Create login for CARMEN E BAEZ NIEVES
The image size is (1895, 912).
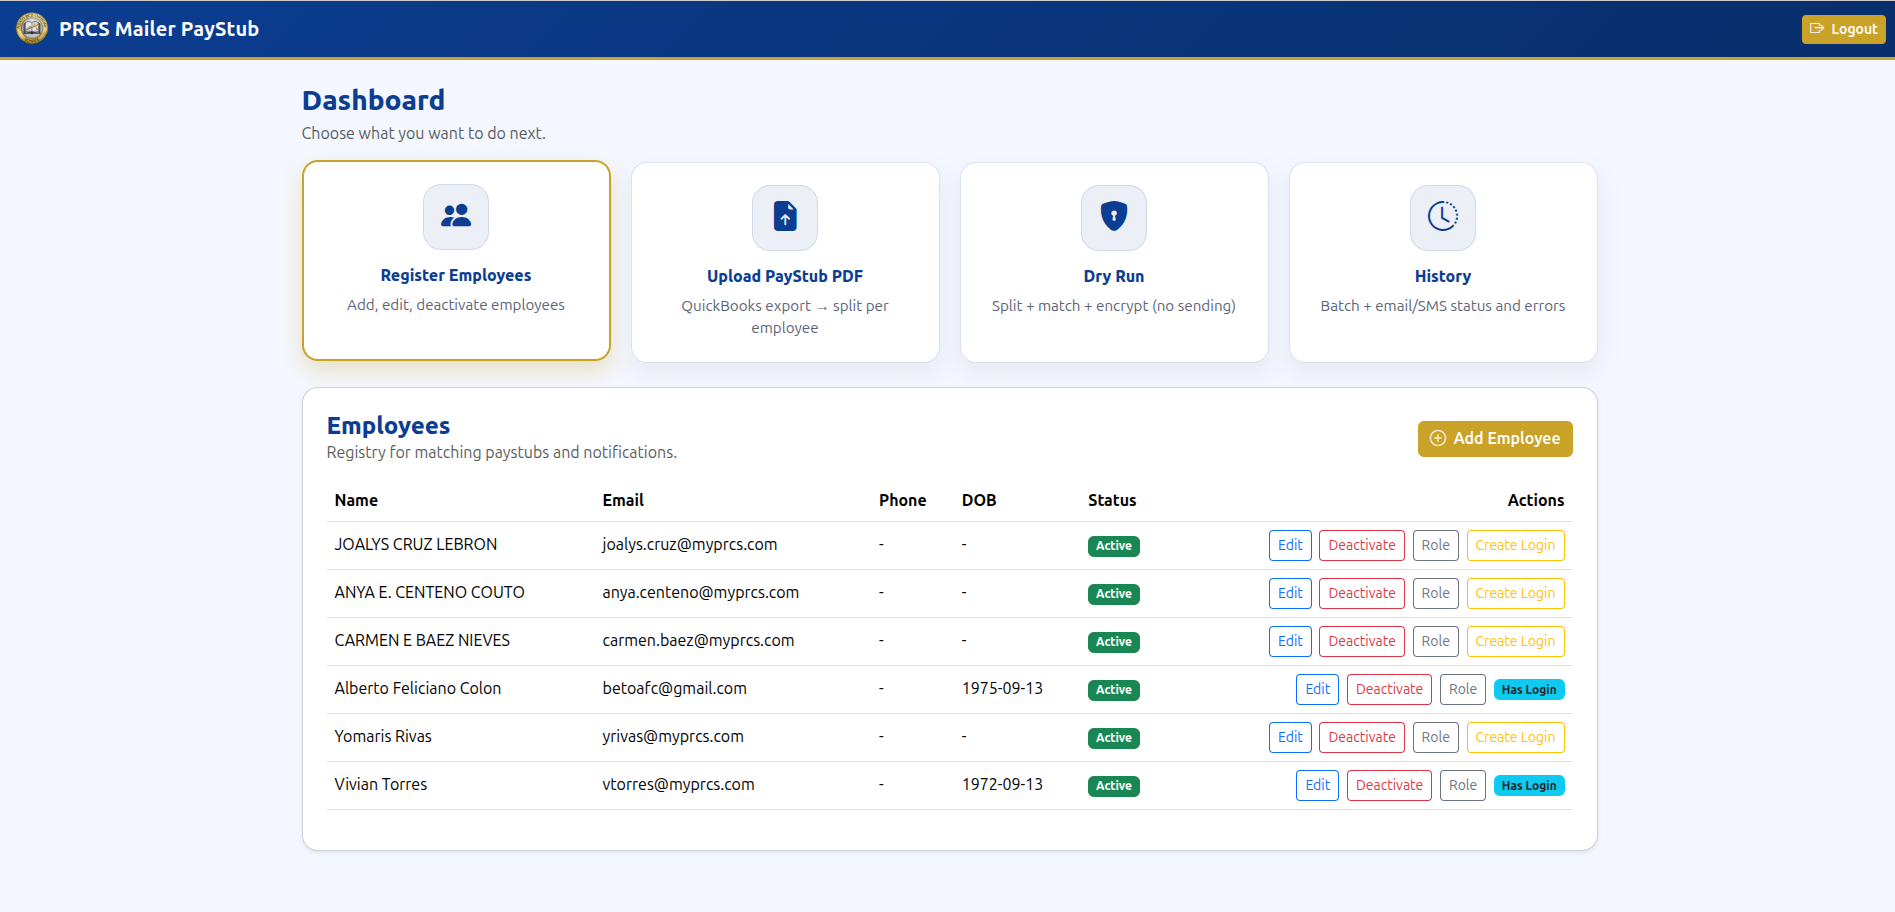coord(1515,641)
